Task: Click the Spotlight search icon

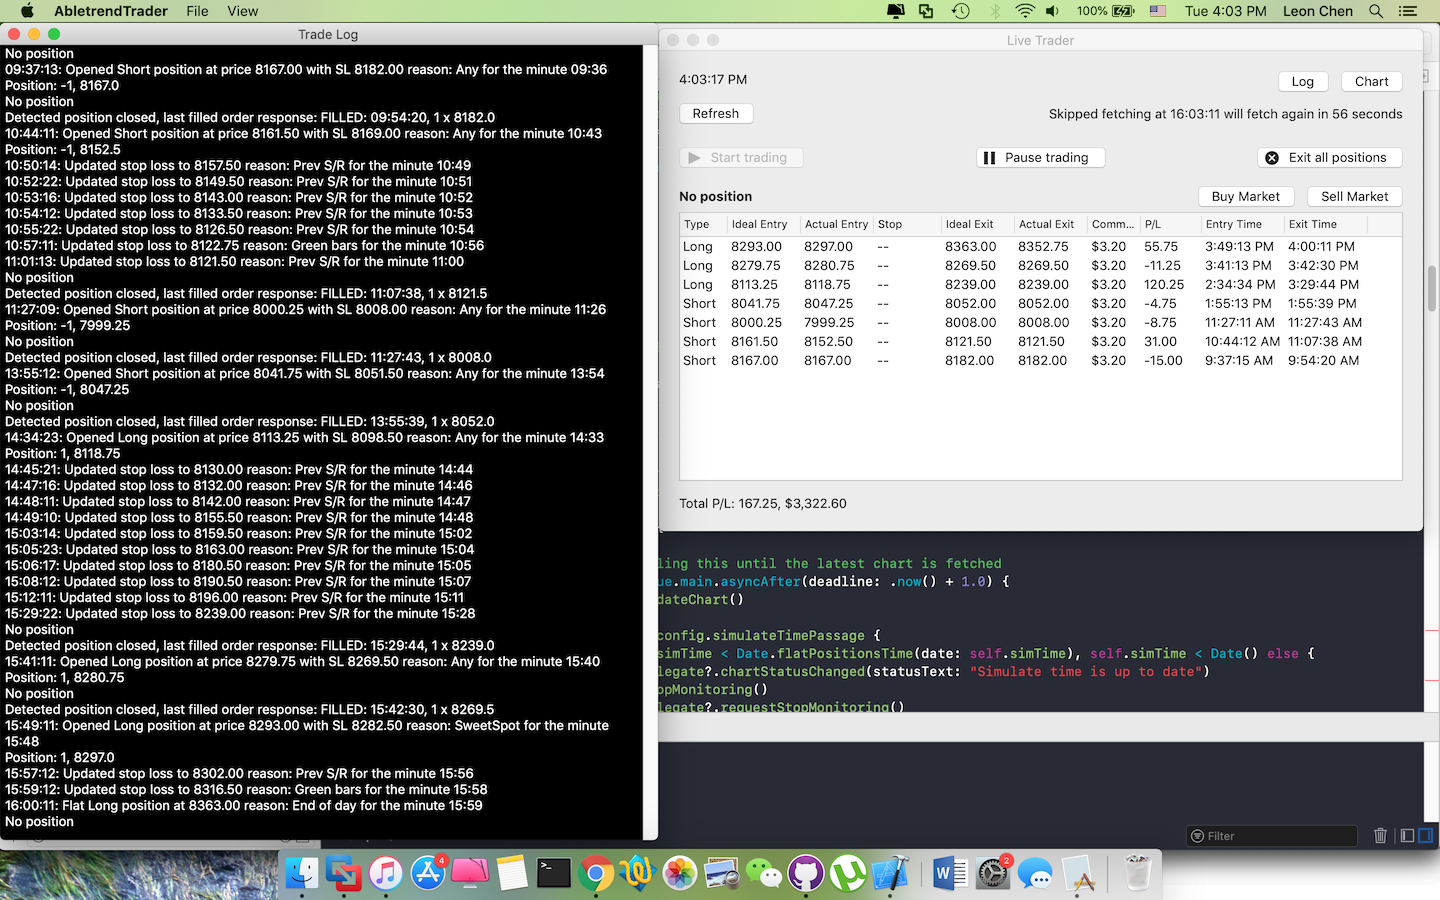Action: (1376, 11)
